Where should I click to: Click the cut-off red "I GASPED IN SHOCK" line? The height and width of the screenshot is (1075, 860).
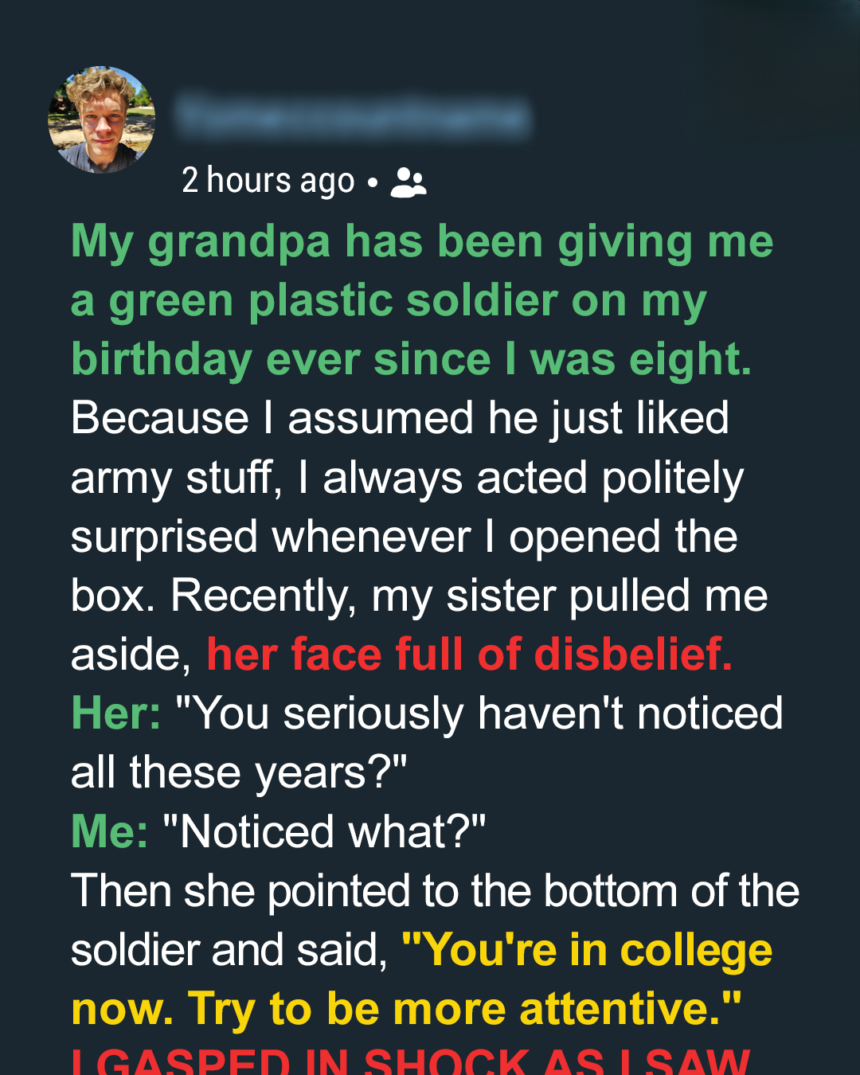click(410, 1062)
